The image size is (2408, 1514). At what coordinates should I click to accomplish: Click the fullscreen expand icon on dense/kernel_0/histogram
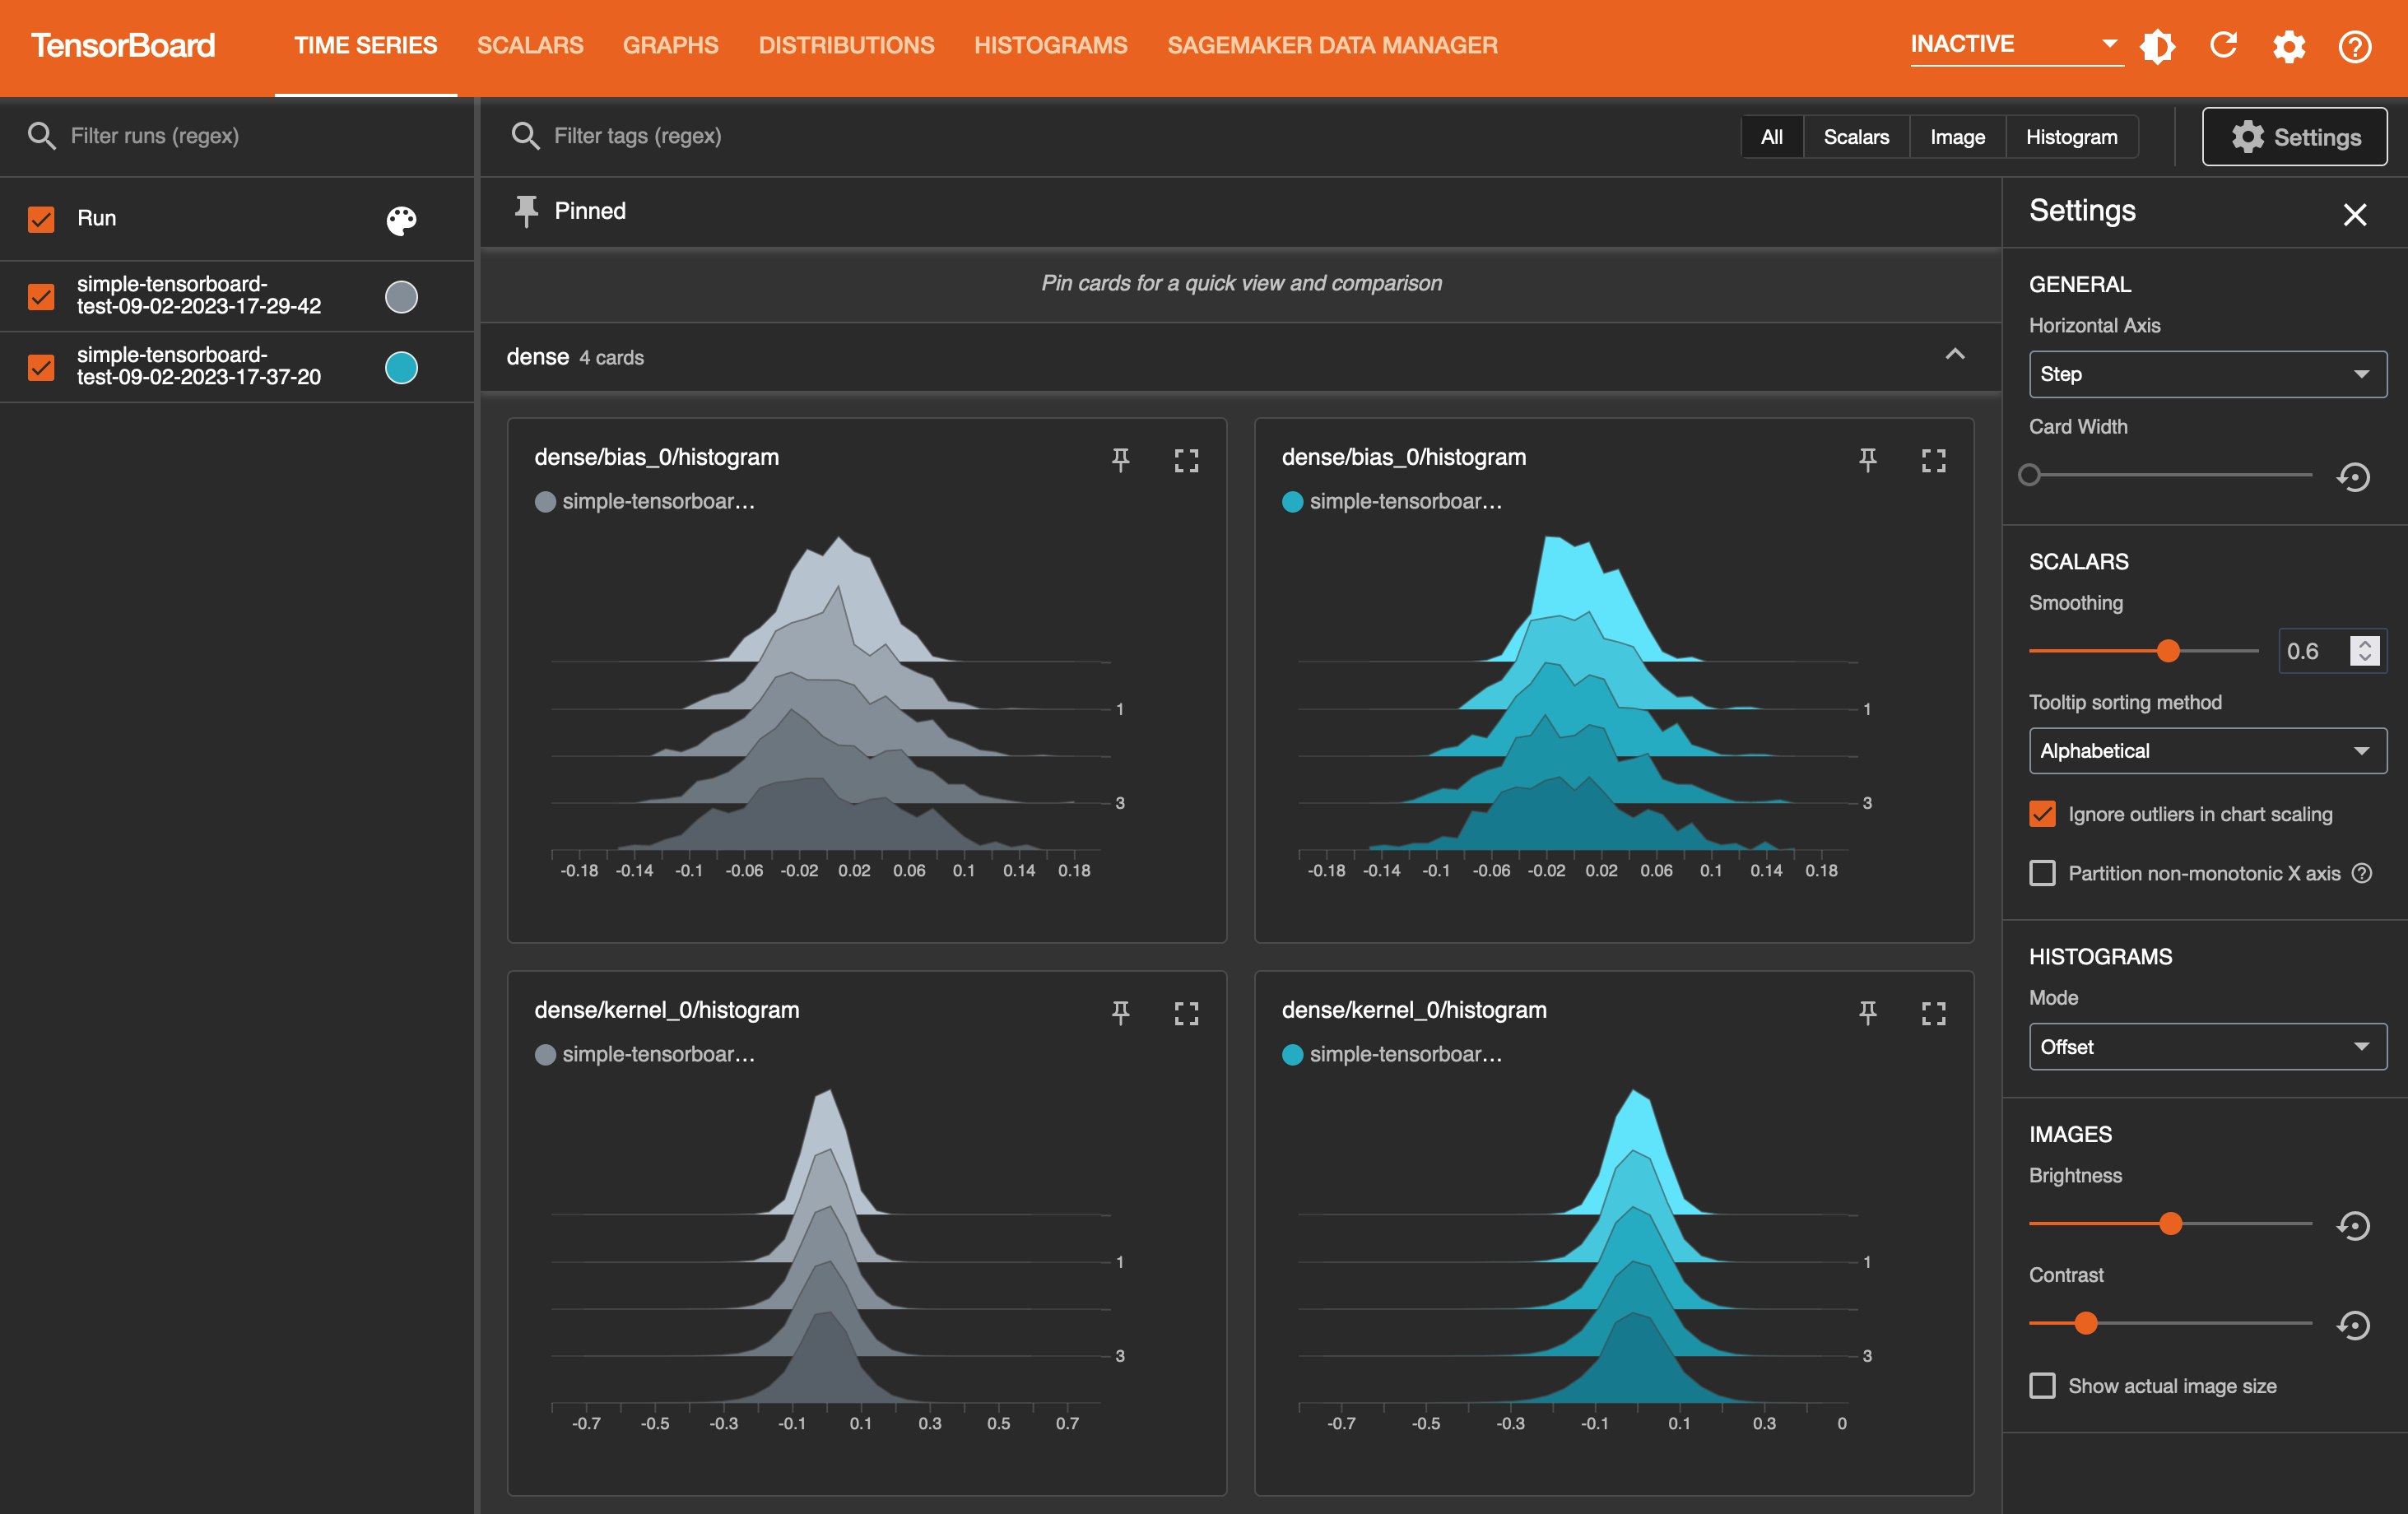[x=1188, y=1011]
